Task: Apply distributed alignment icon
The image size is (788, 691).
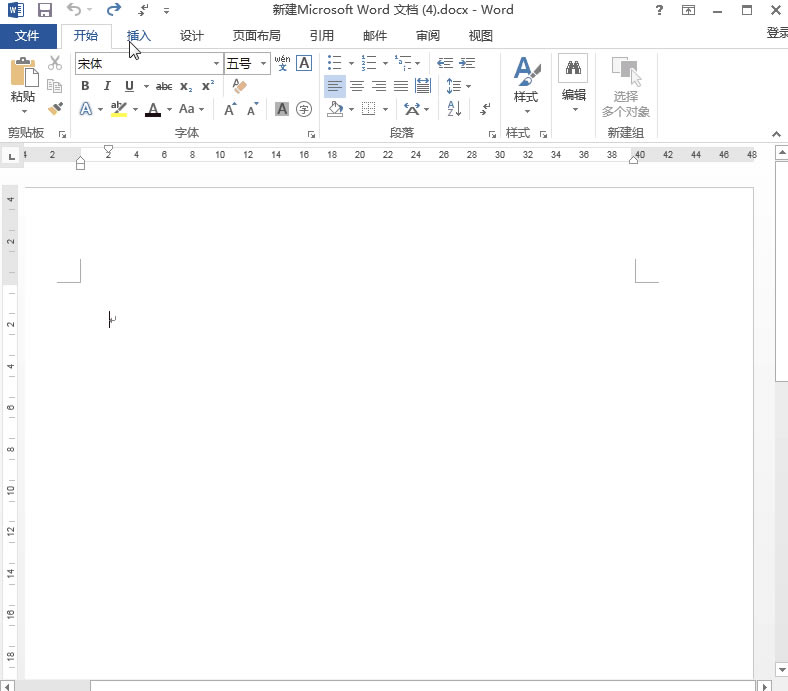Action: (423, 86)
